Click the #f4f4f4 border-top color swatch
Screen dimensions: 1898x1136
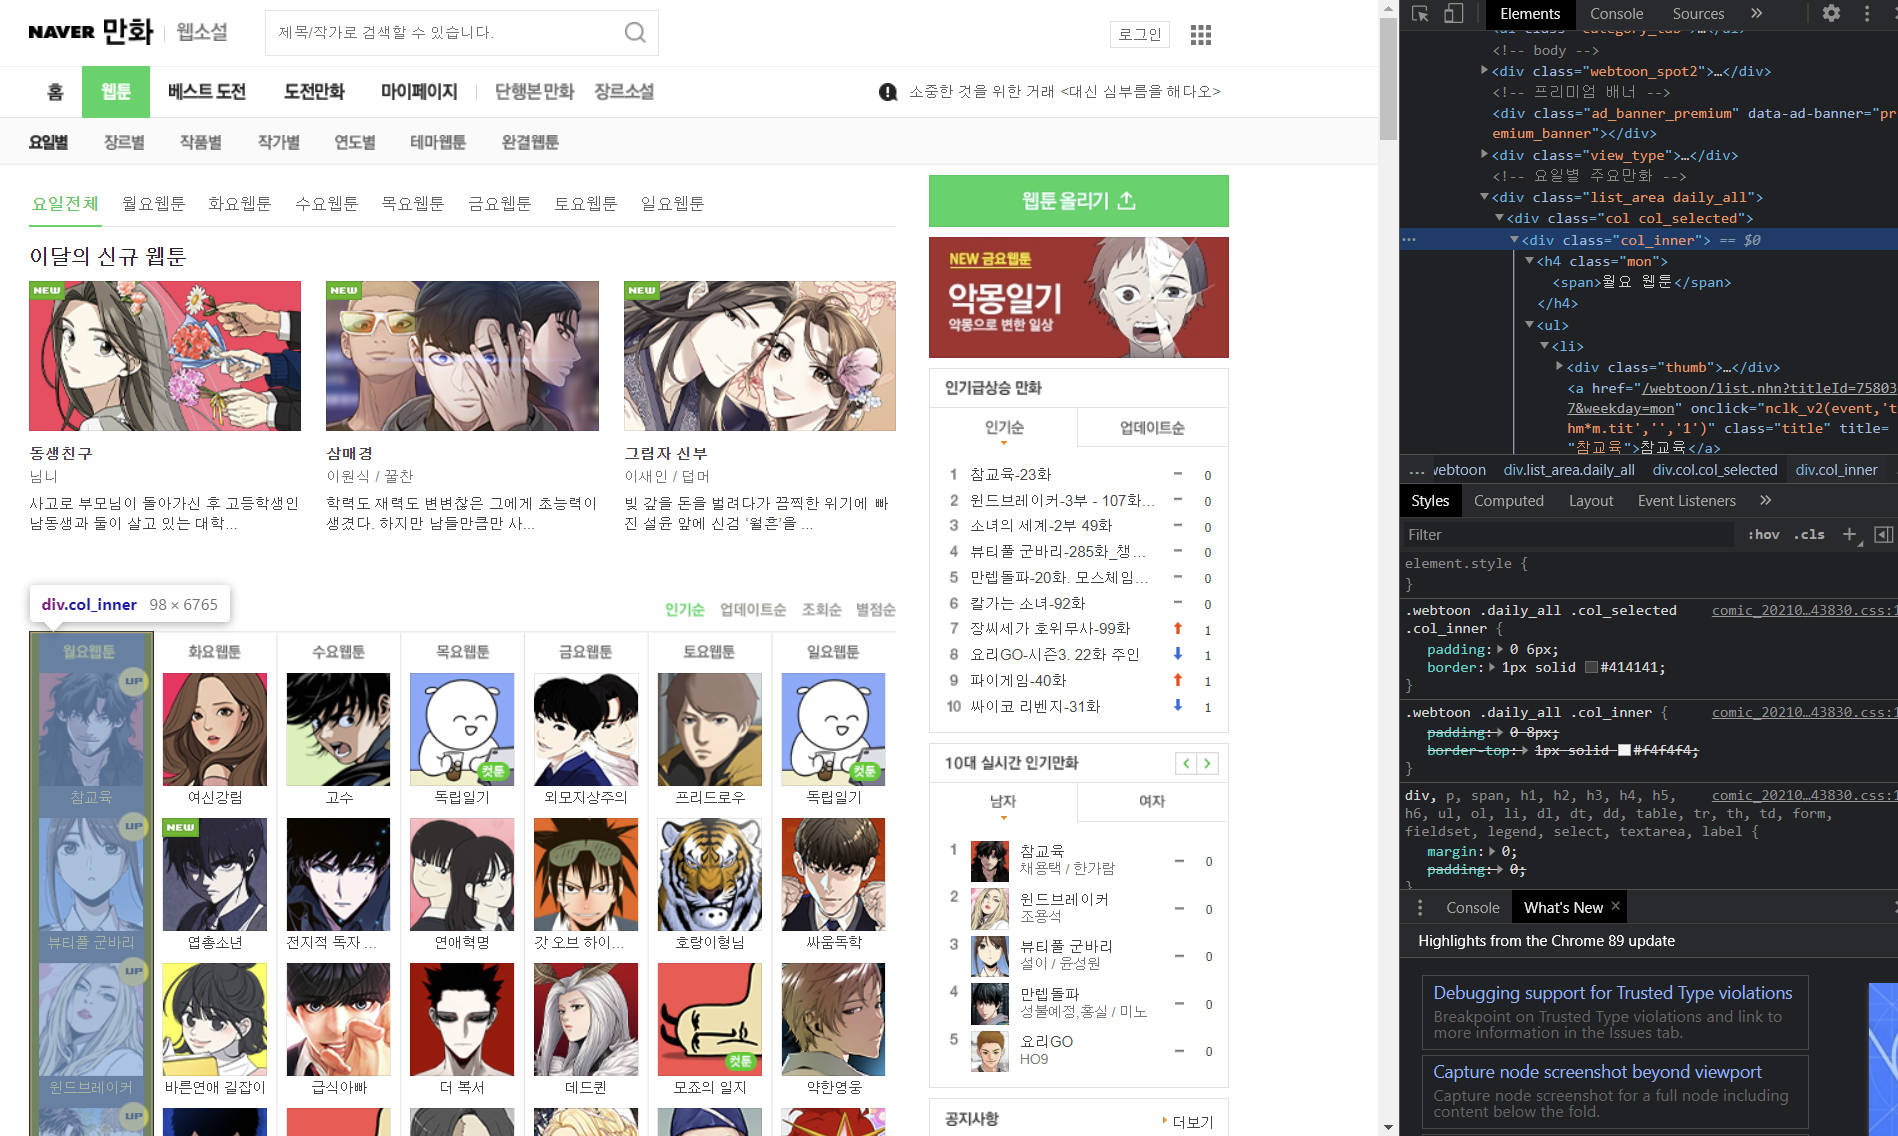pos(1624,750)
